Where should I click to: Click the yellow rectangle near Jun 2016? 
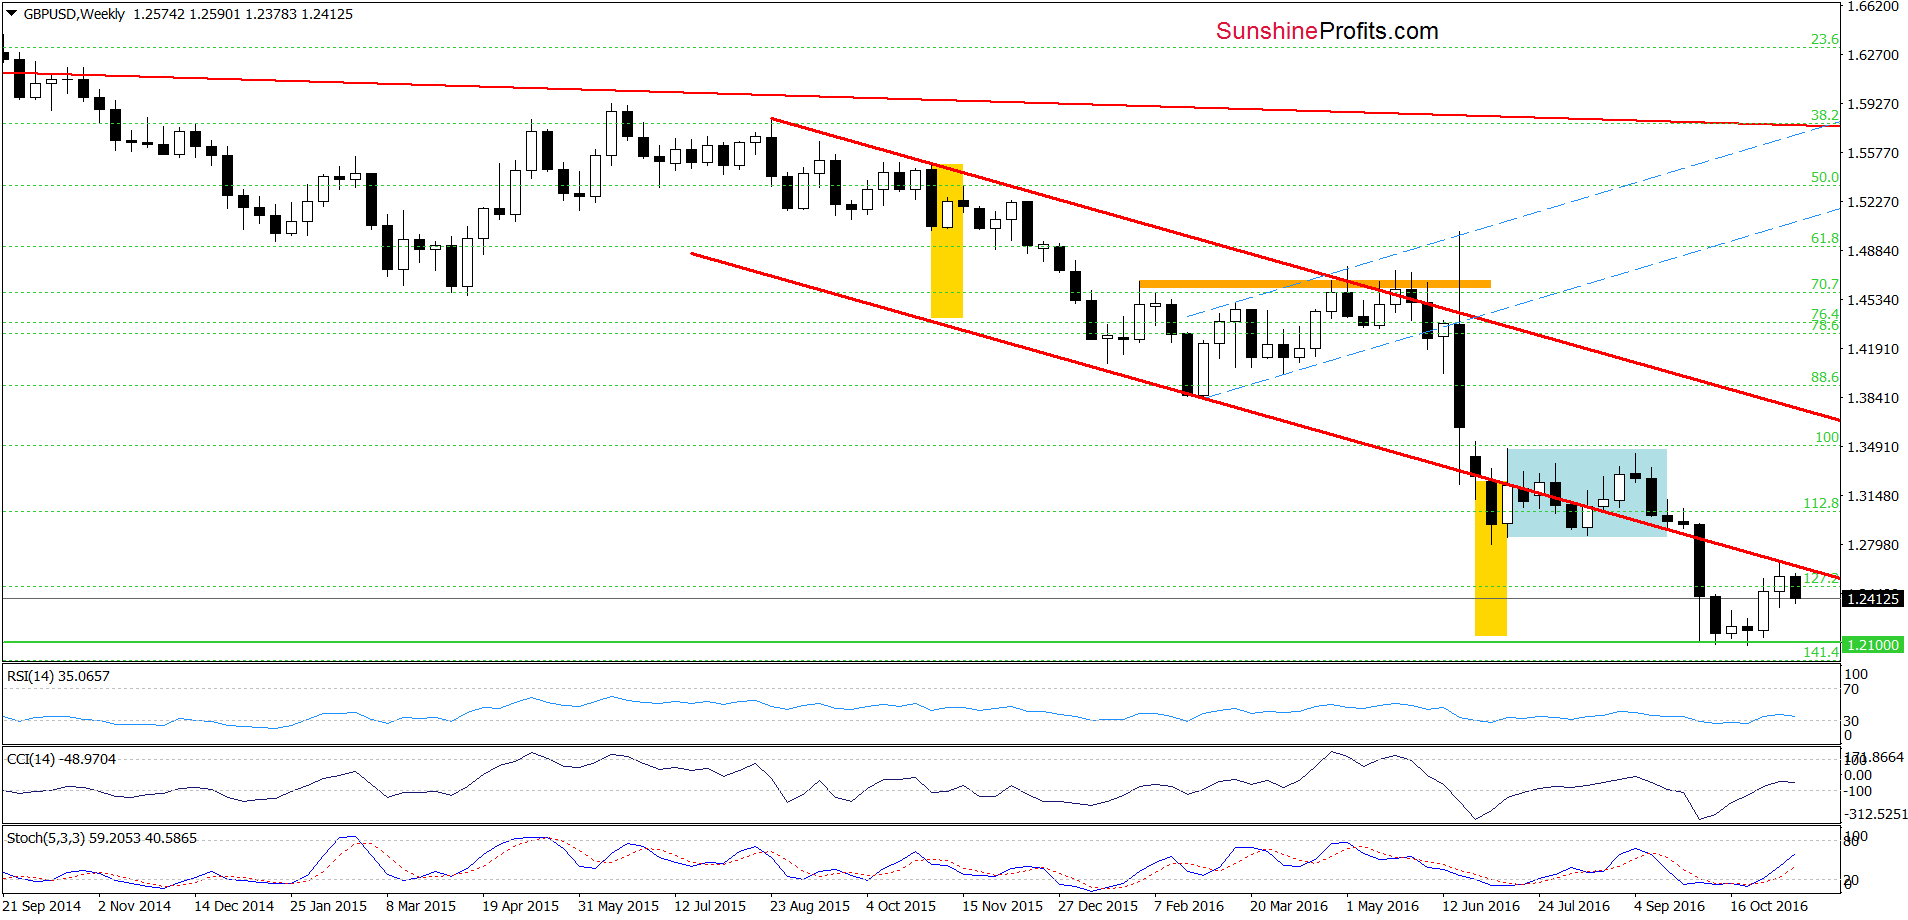1491,557
